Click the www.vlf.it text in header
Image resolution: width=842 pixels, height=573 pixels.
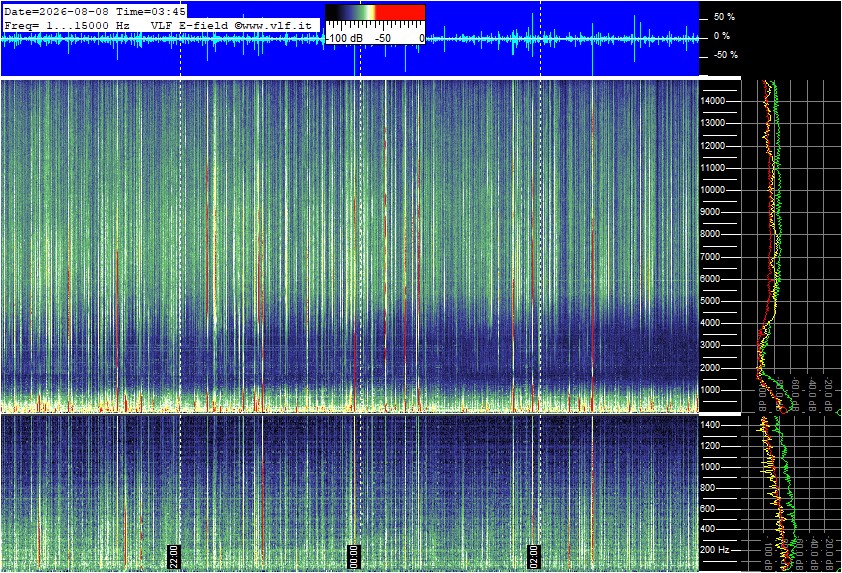point(277,25)
